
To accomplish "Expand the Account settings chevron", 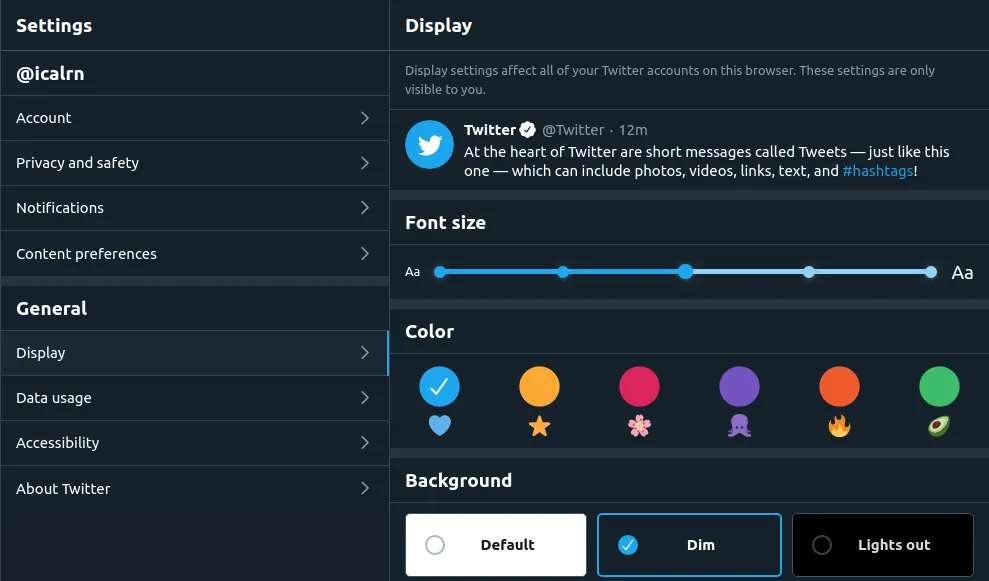I will click(x=365, y=117).
